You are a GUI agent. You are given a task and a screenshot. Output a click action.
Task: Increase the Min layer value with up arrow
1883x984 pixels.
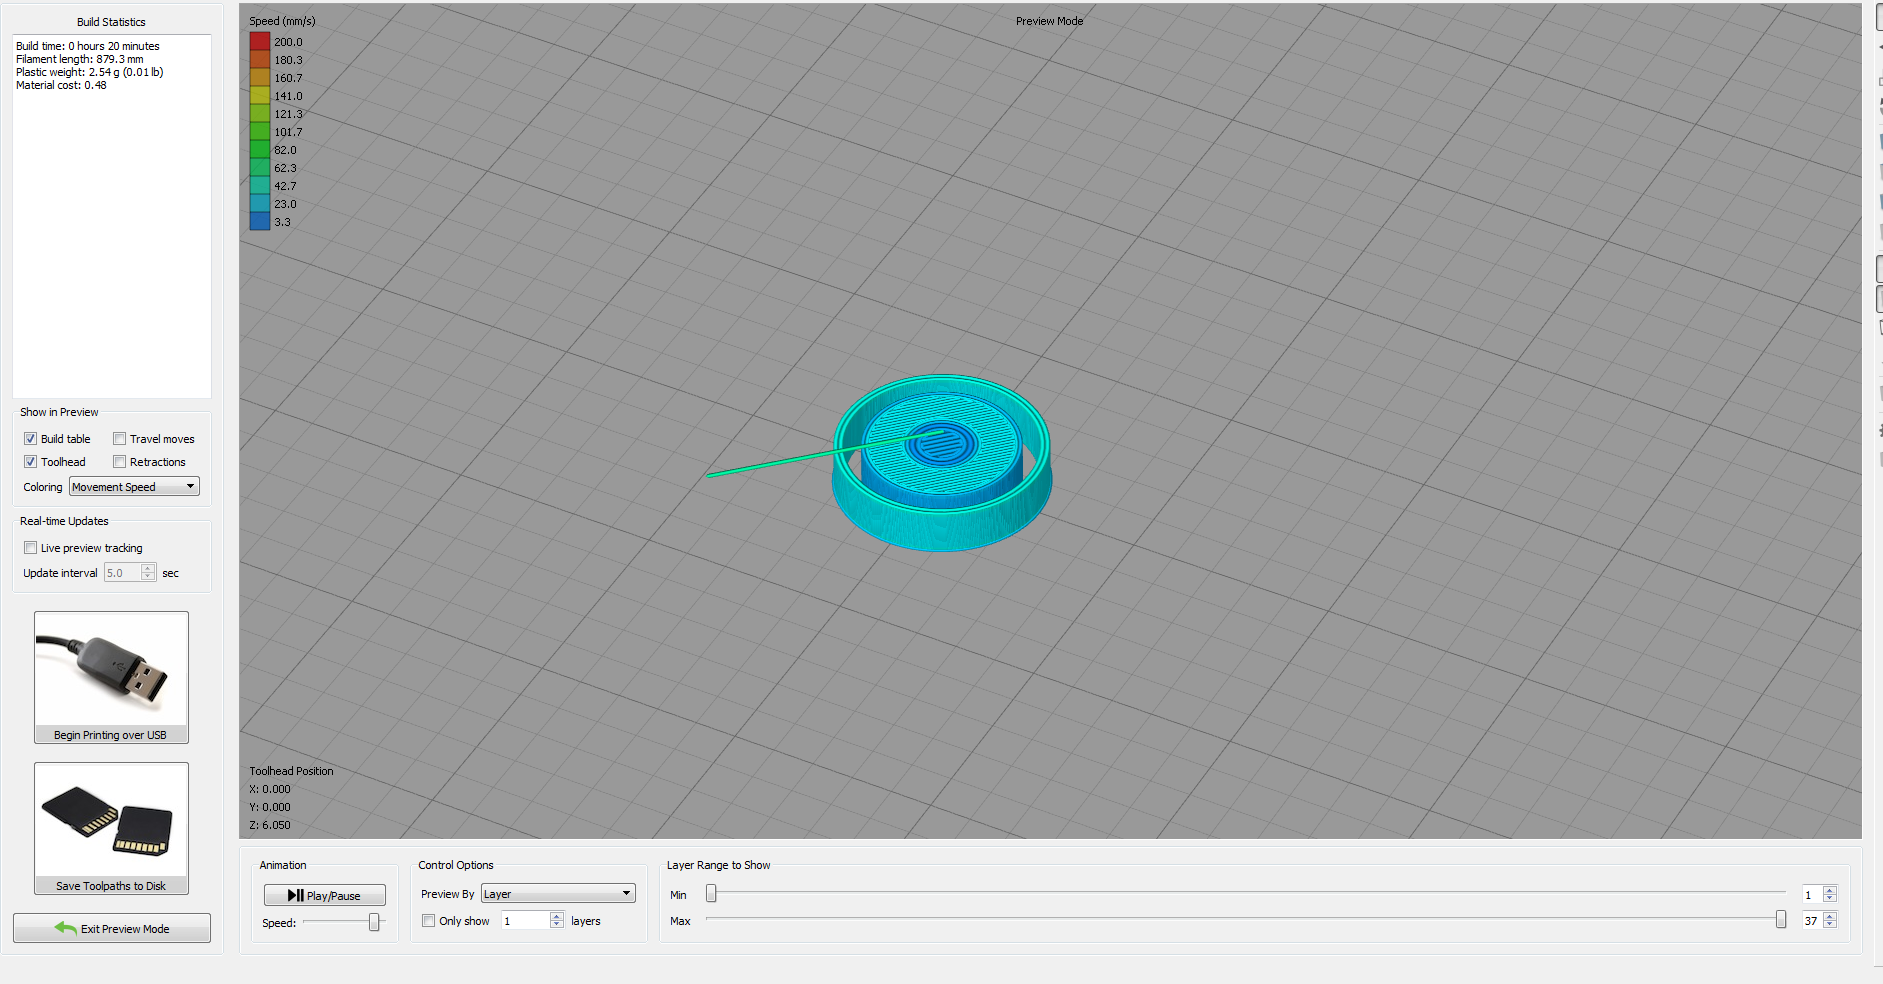point(1830,890)
